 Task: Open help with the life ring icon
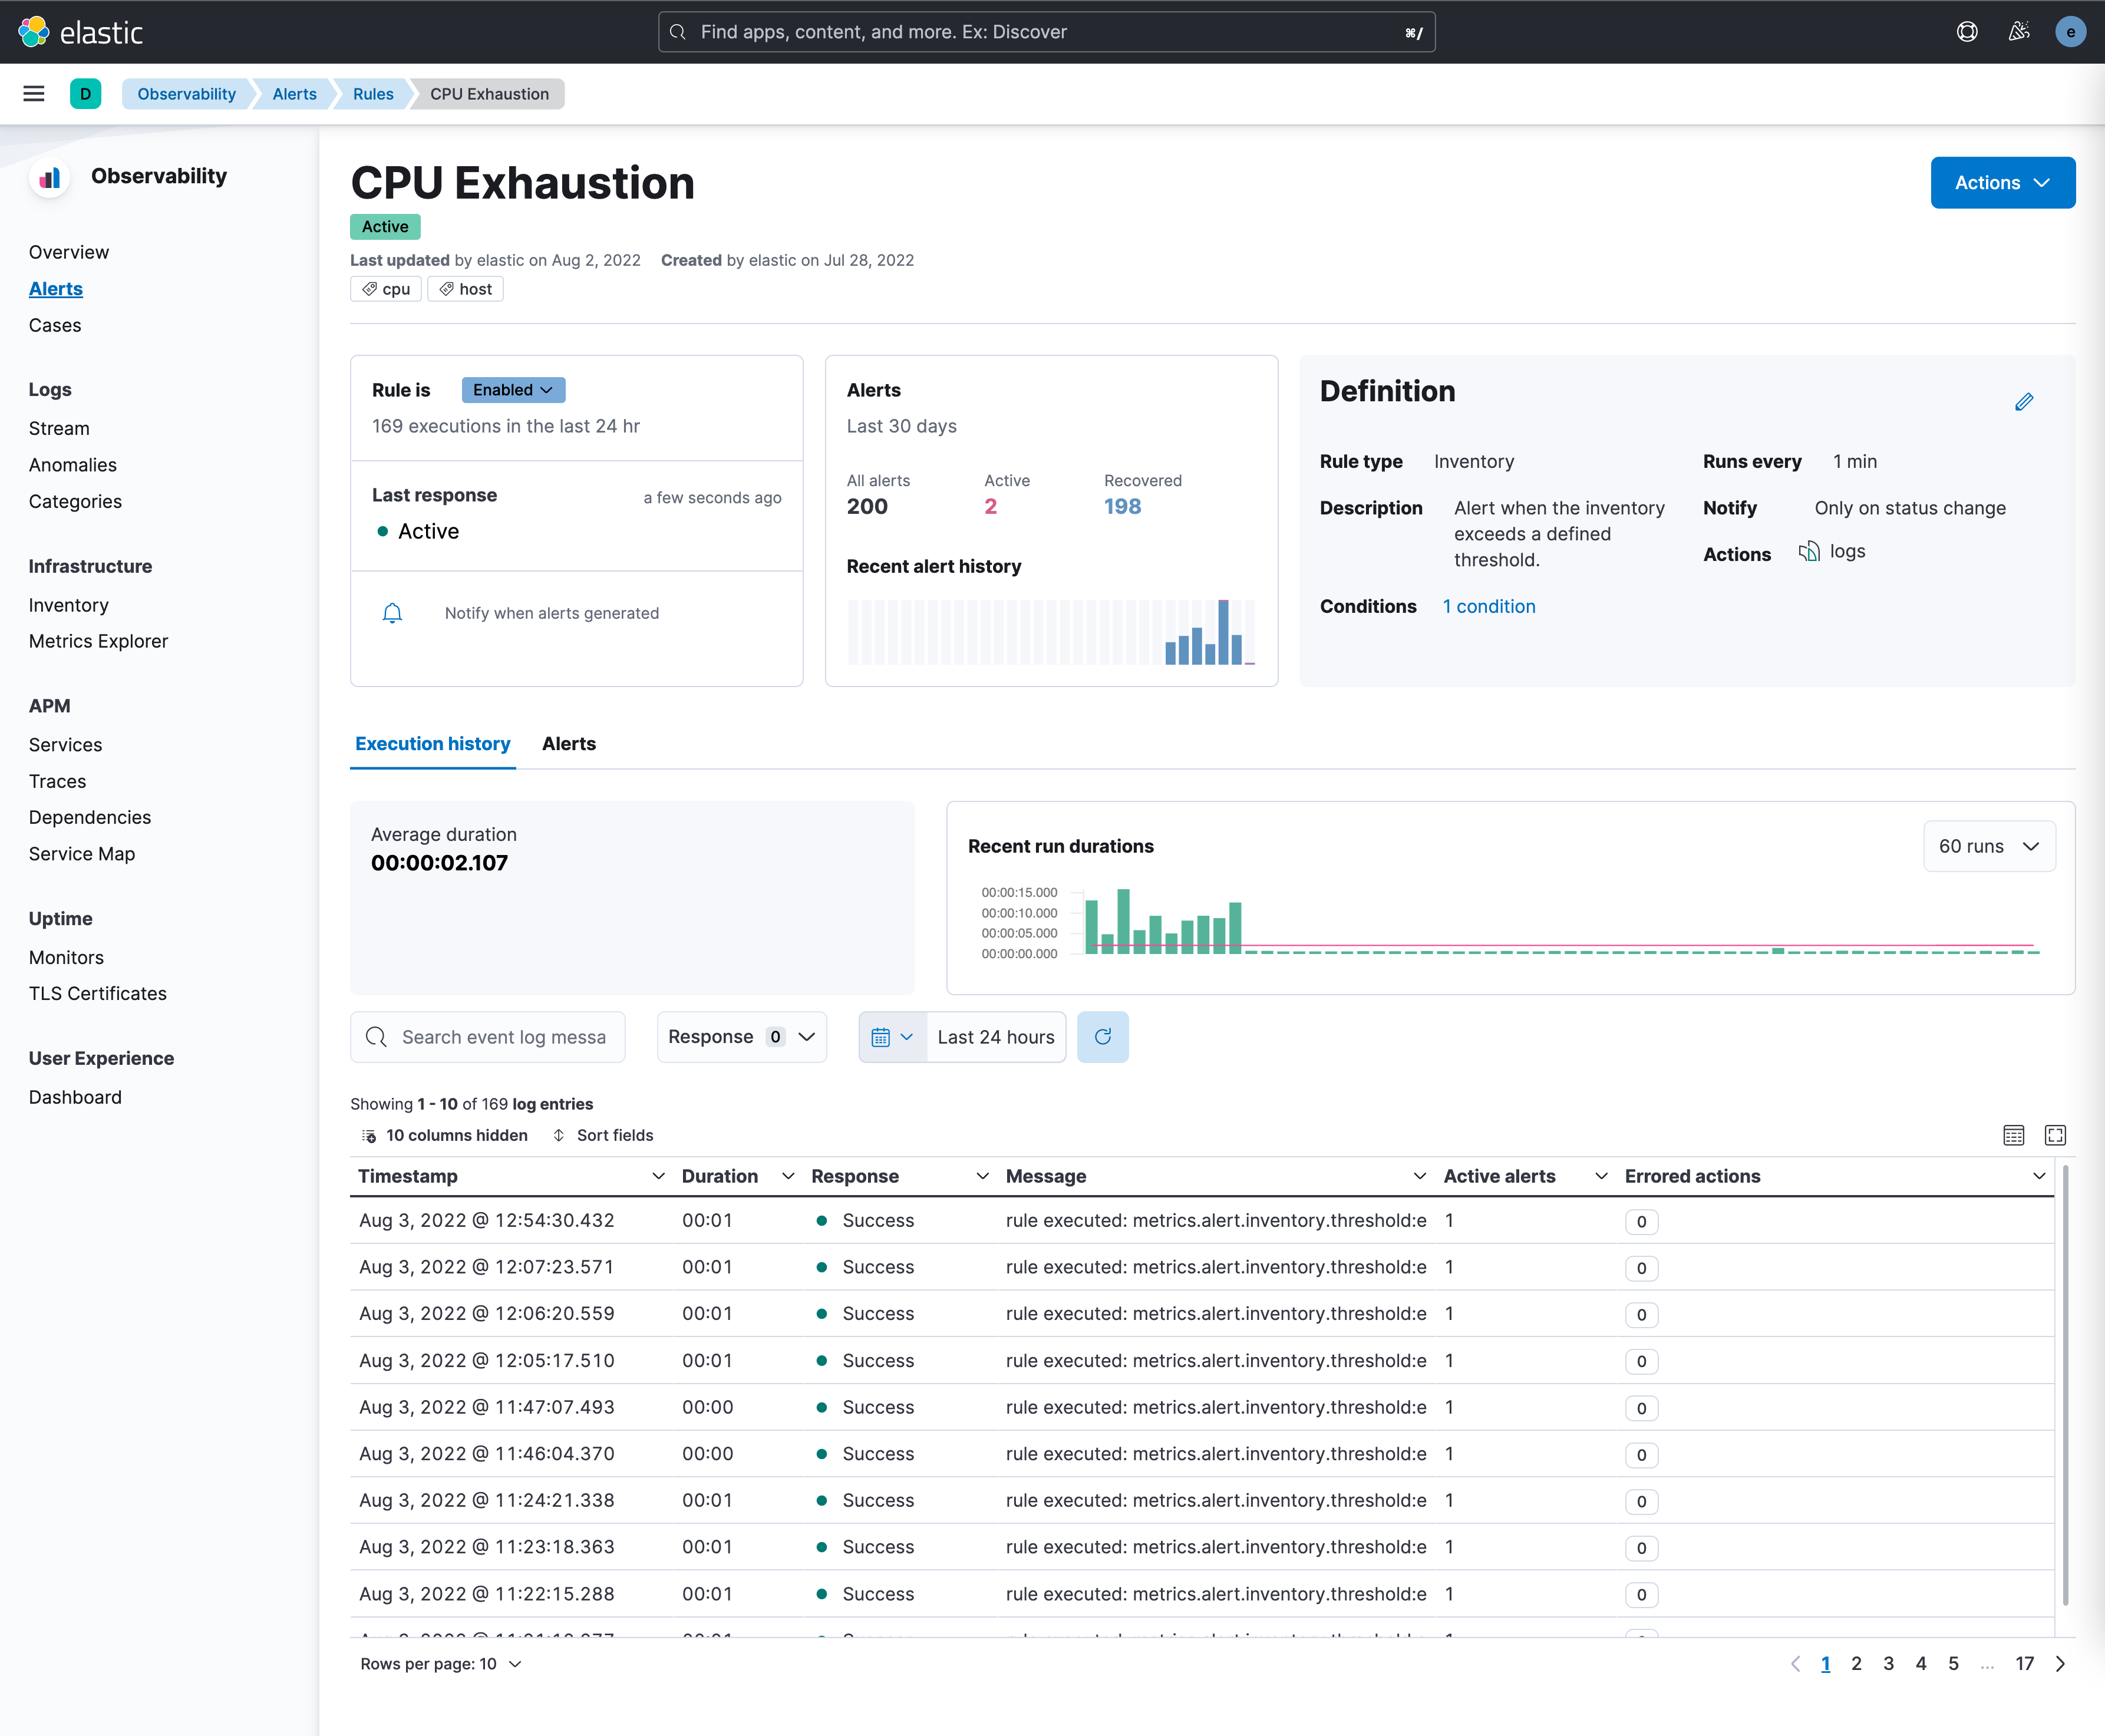tap(1966, 31)
